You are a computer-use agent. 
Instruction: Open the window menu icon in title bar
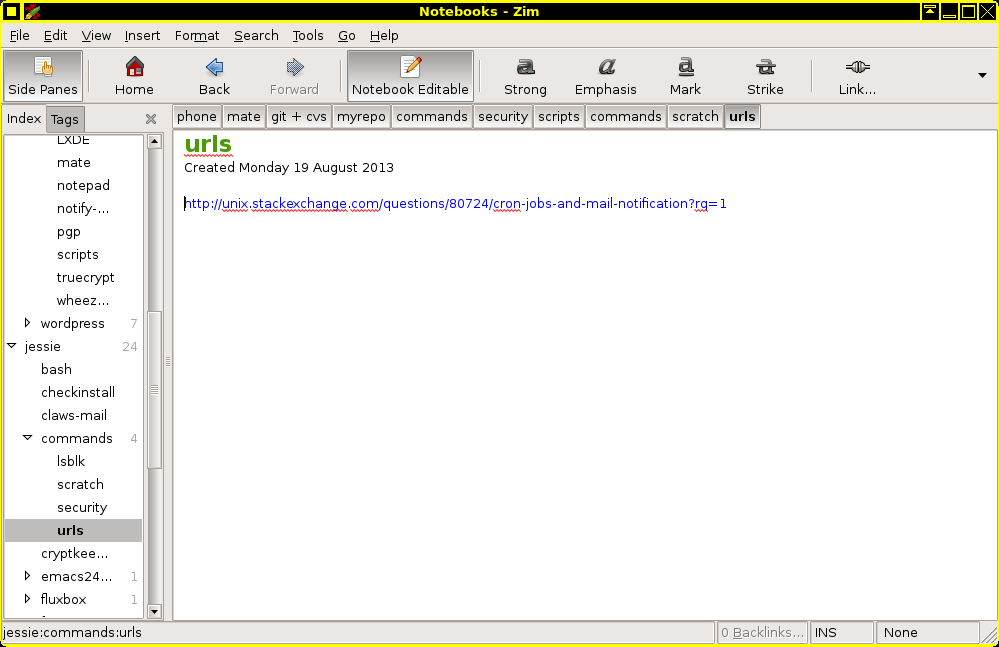click(x=11, y=11)
